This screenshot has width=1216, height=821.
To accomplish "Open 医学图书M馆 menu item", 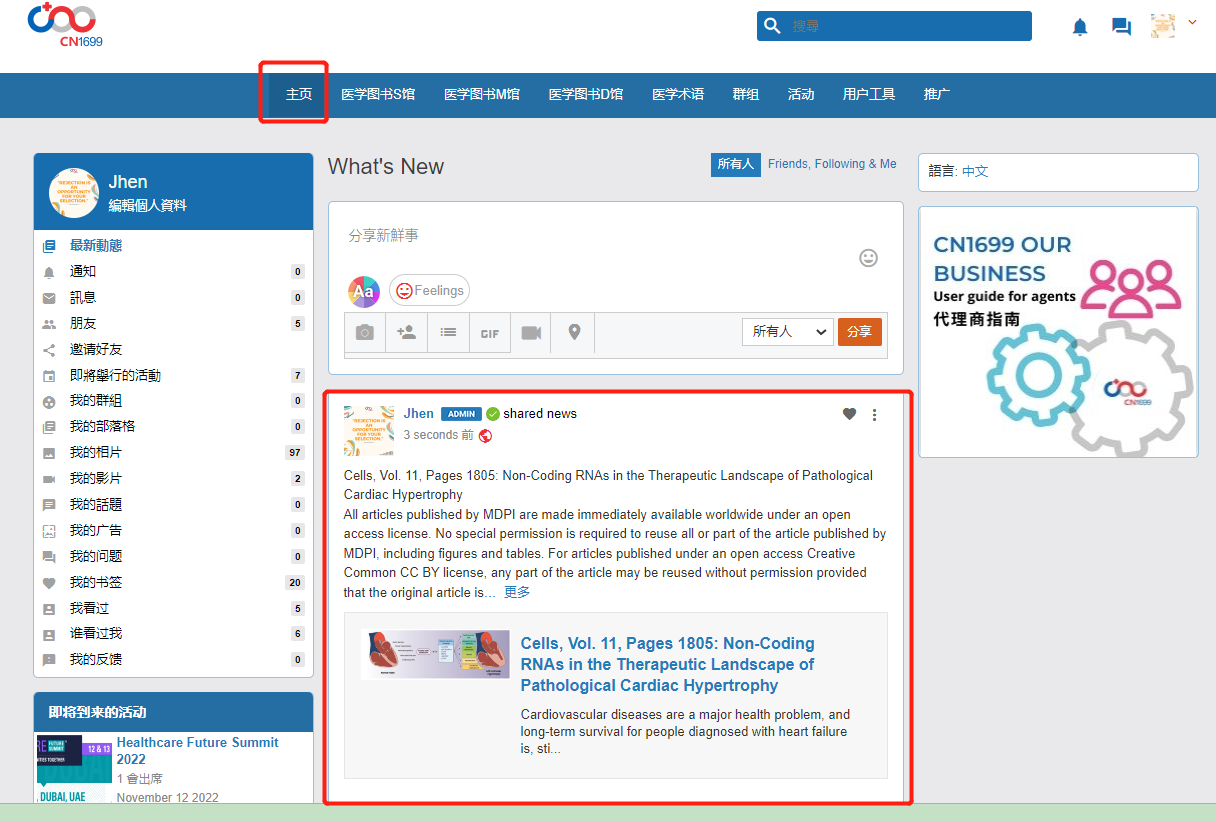I will tap(482, 94).
